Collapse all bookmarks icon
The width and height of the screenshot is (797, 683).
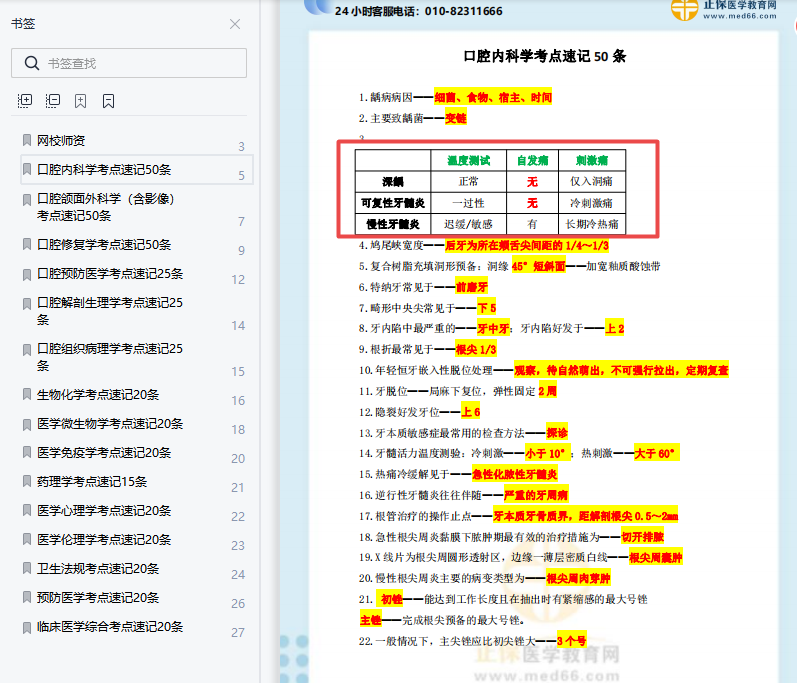coord(53,101)
